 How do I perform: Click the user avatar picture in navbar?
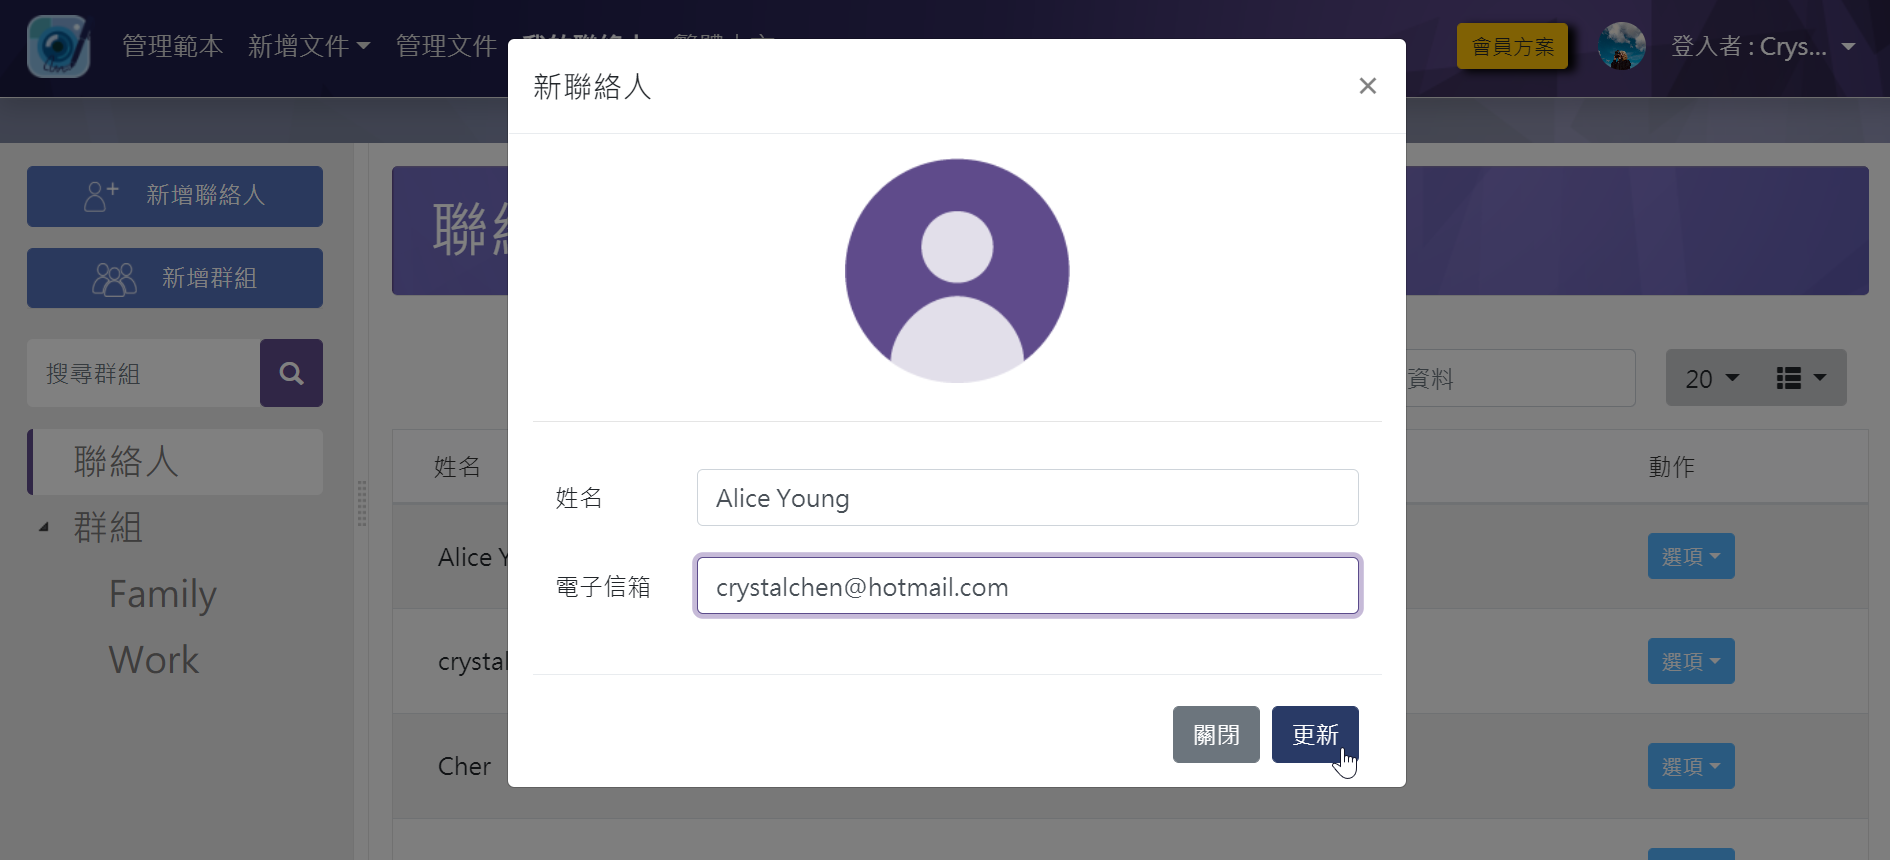1621,46
